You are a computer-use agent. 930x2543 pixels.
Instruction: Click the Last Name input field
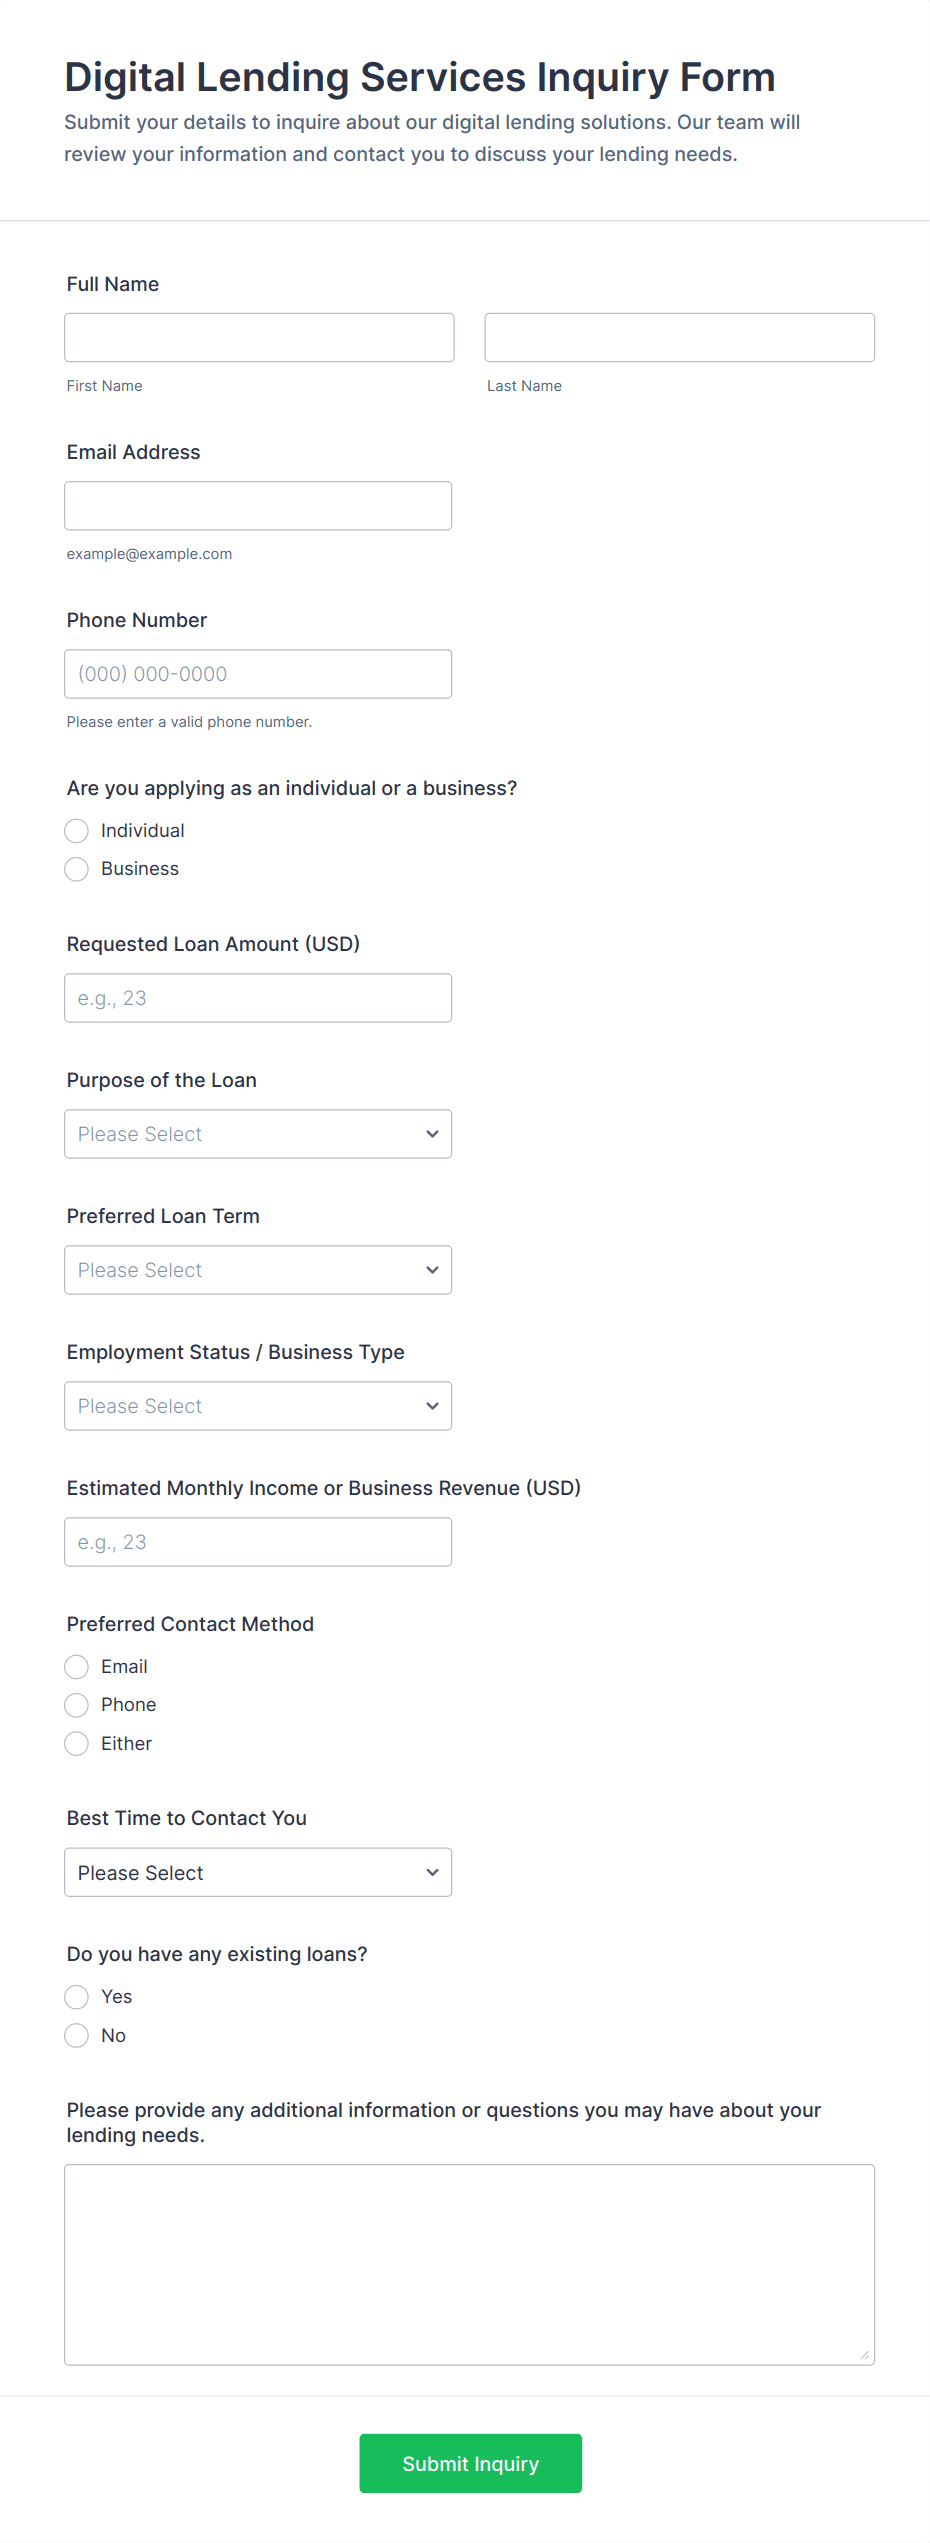679,337
